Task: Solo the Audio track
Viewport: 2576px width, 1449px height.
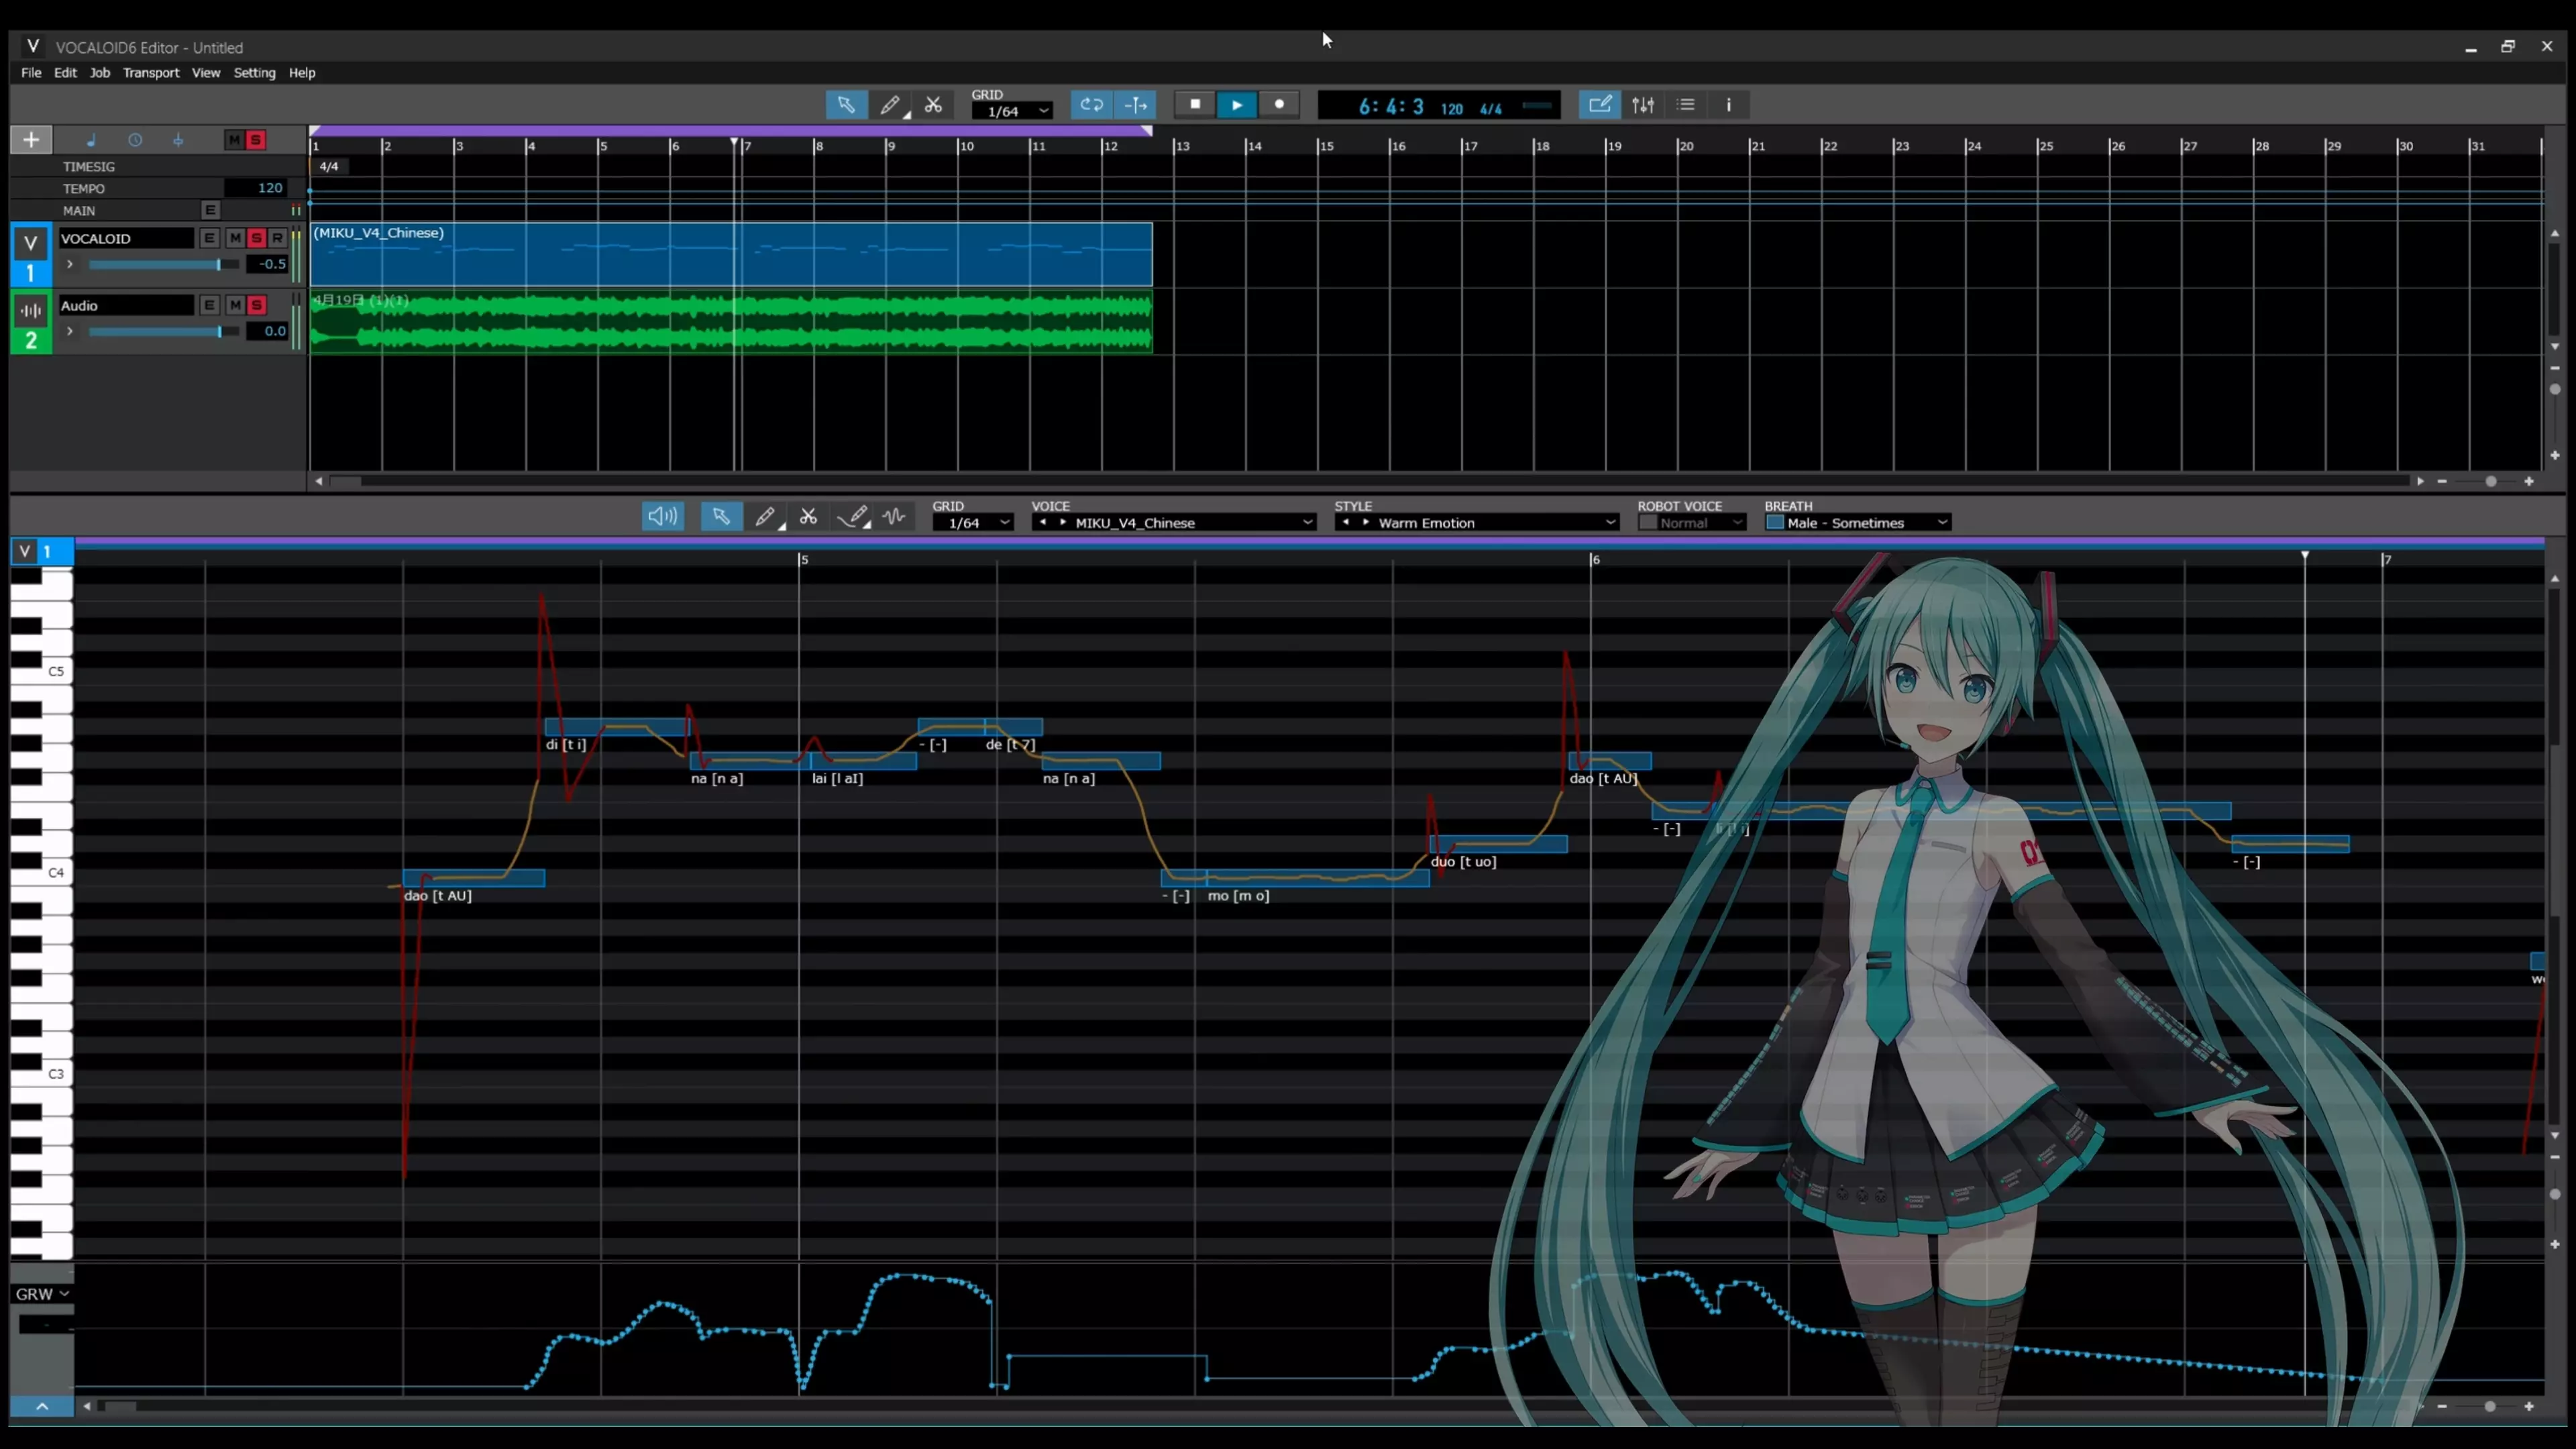Action: pyautogui.click(x=256, y=305)
